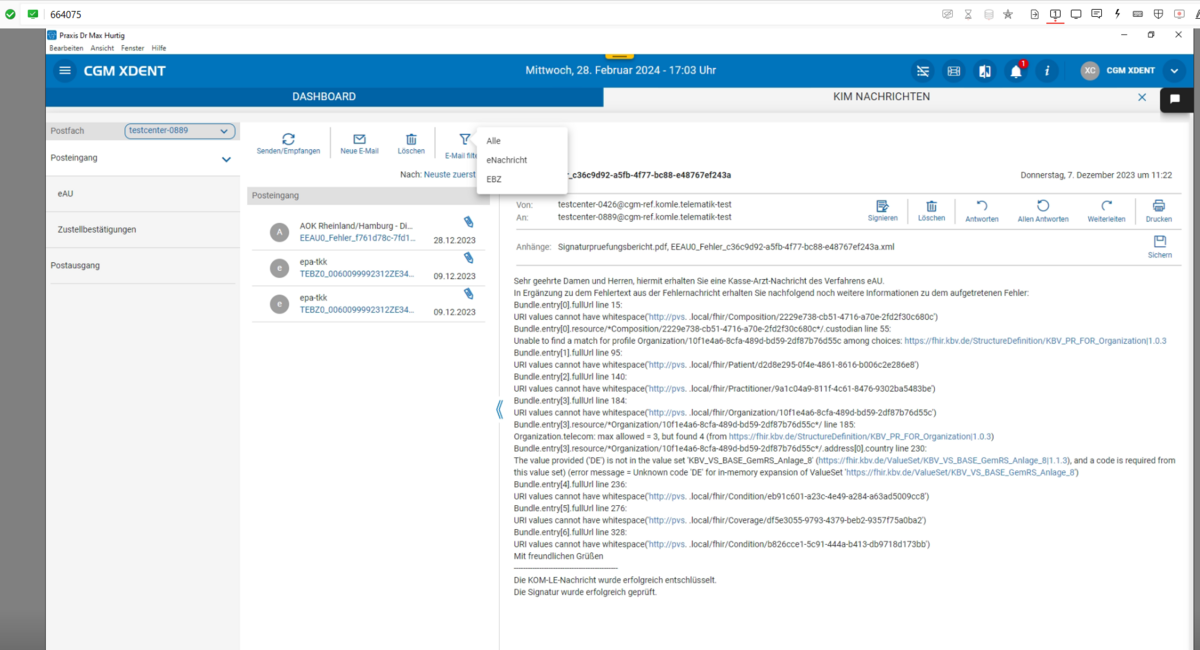Open the eAU folder

pyautogui.click(x=66, y=193)
